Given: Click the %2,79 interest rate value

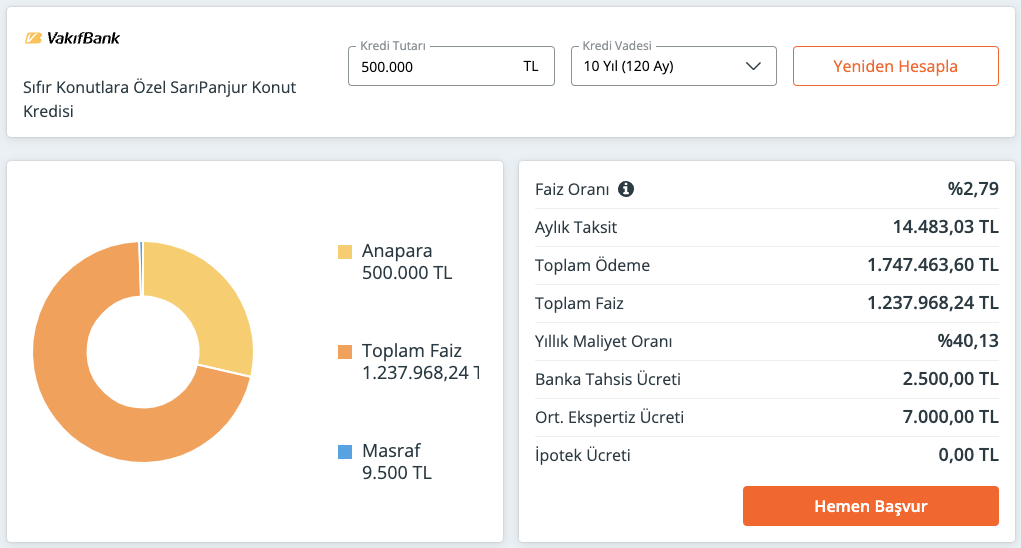Looking at the screenshot, I should coord(973,189).
